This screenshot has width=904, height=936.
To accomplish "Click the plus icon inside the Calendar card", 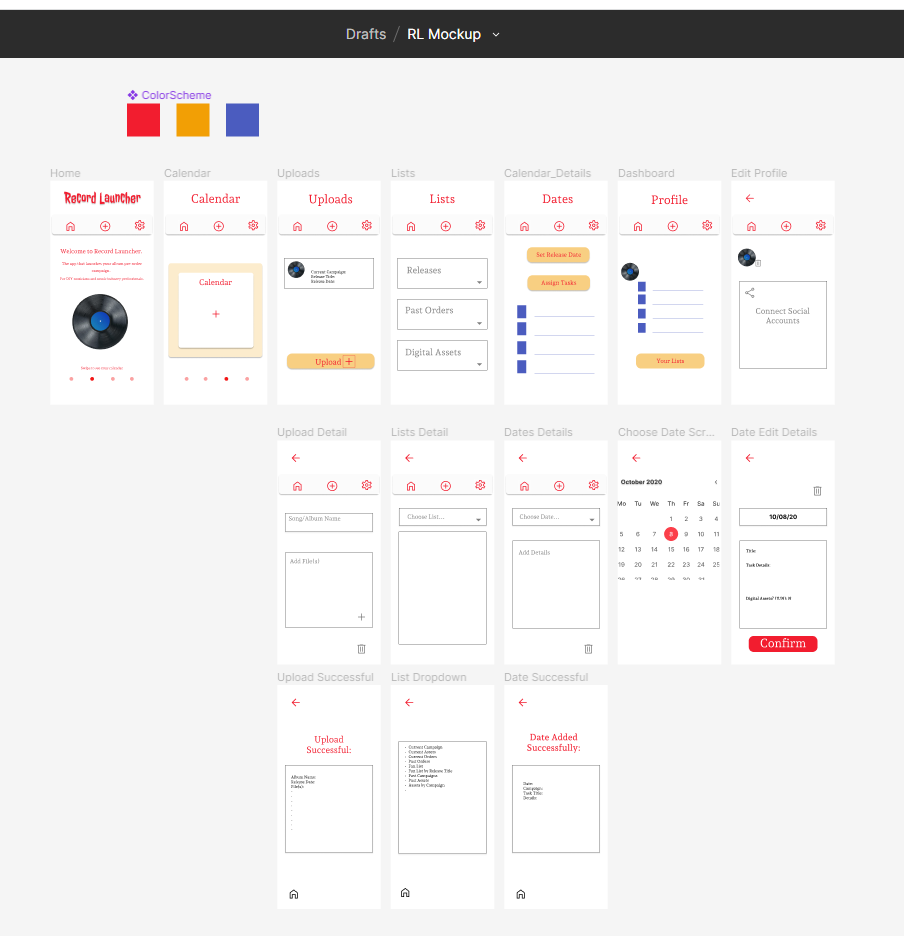I will (x=216, y=314).
